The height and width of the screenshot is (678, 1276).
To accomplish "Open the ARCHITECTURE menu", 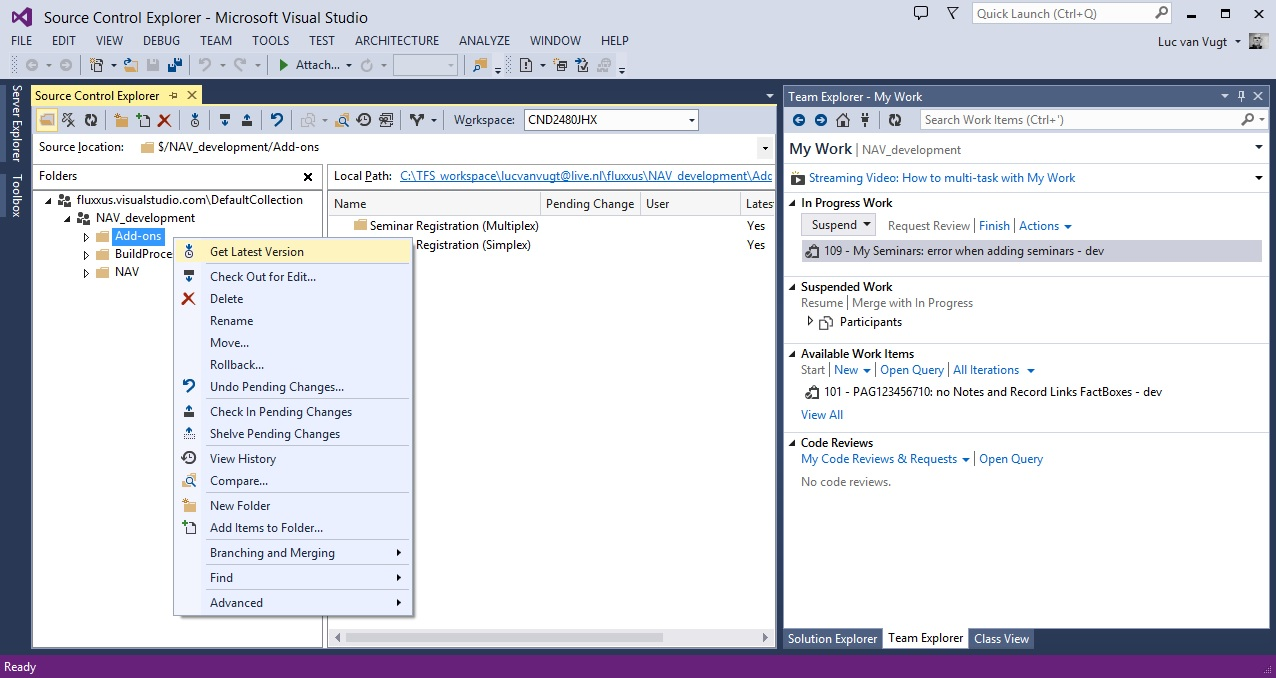I will click(x=397, y=41).
